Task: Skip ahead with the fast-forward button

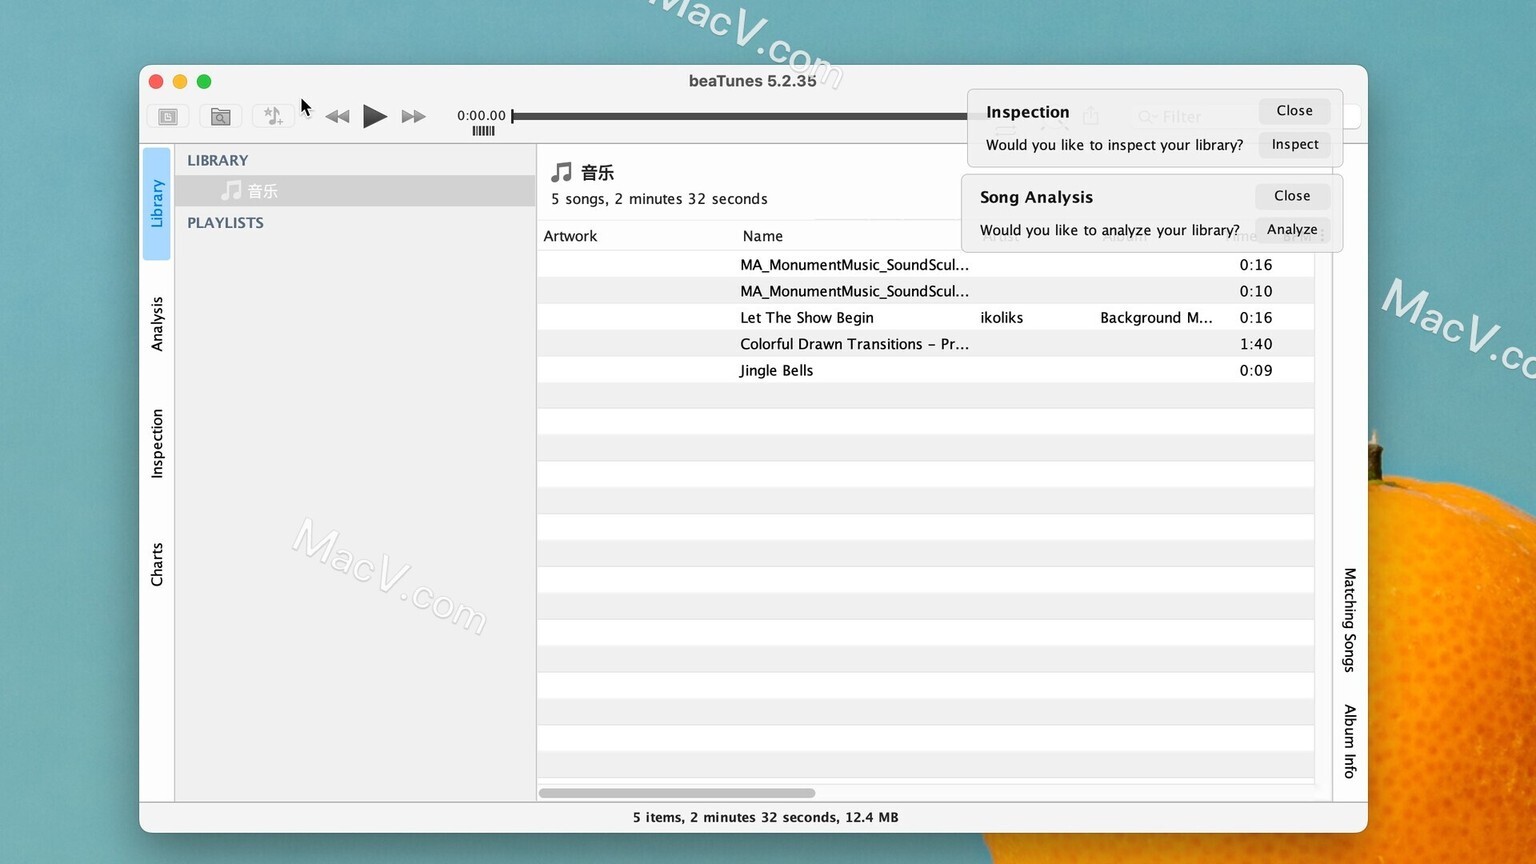Action: point(413,117)
